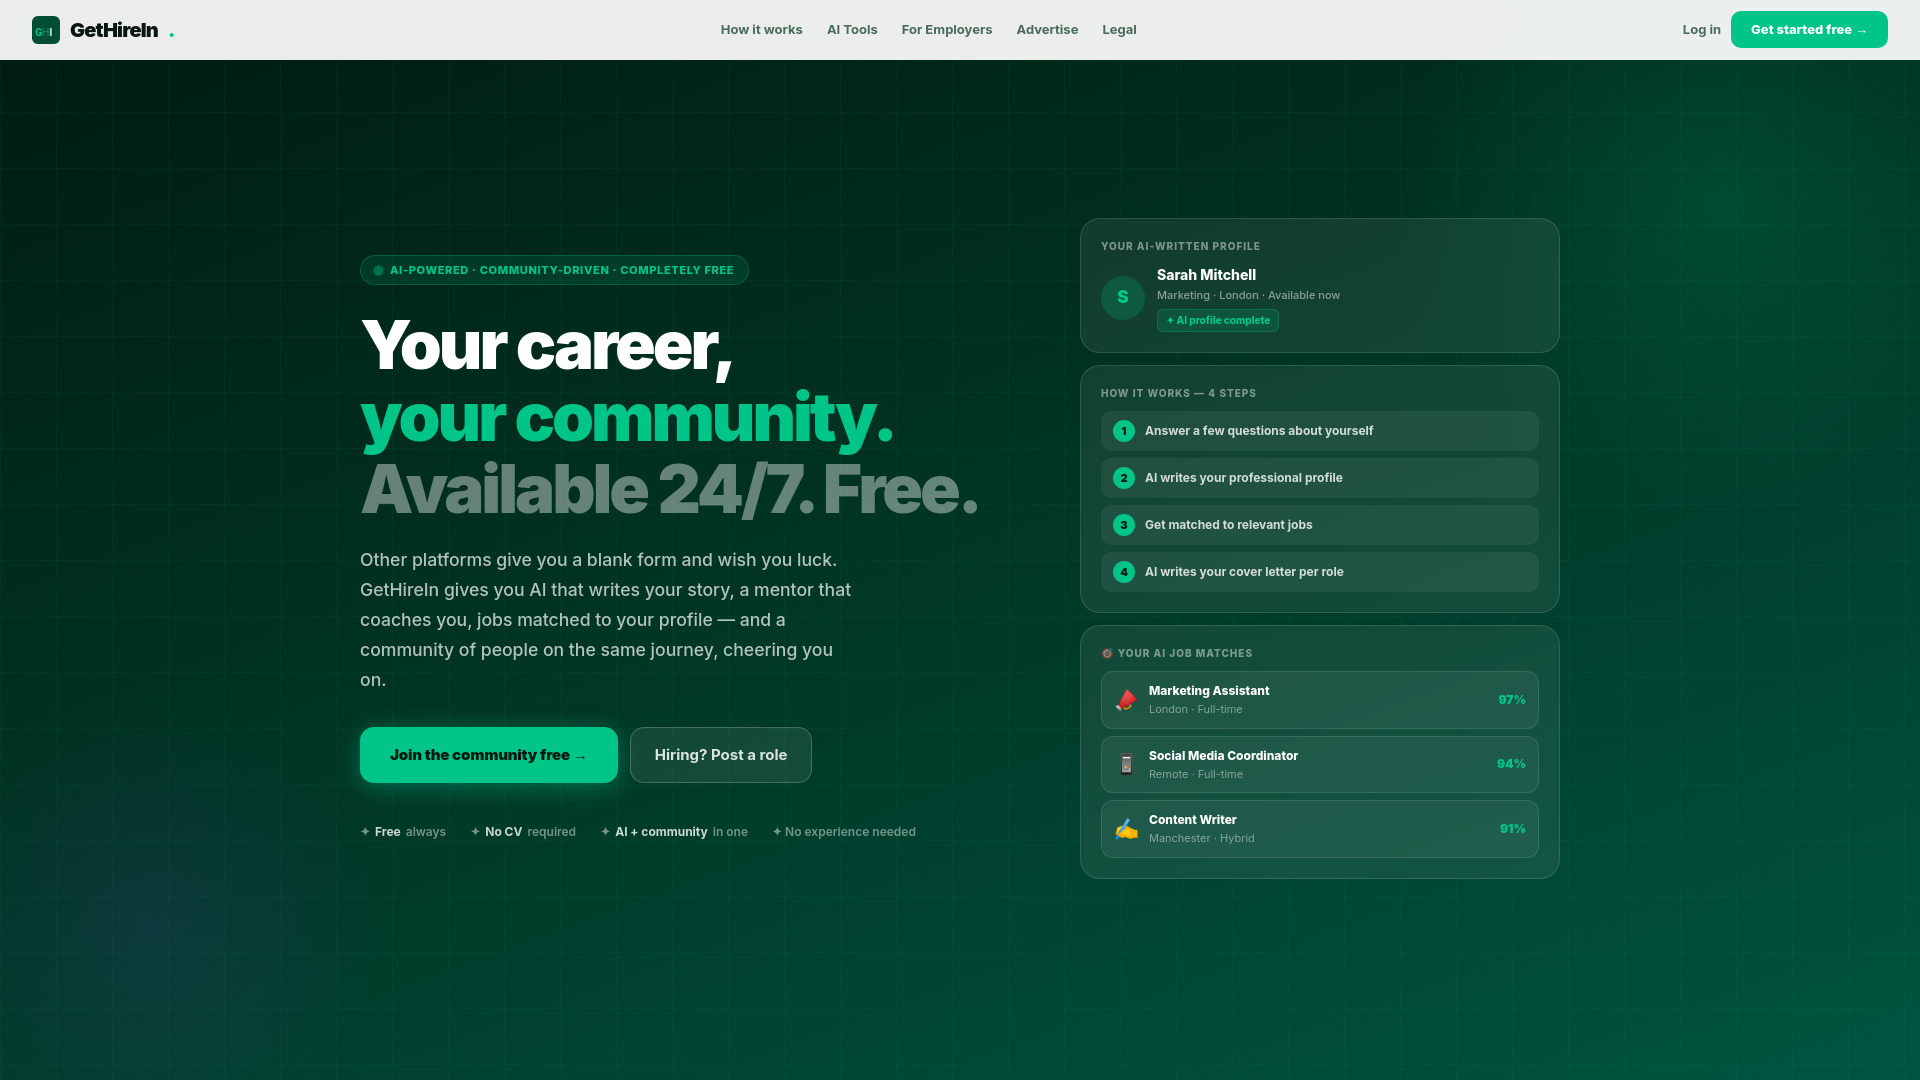Open AI Tools in the navigation
1920x1080 pixels.
852,30
